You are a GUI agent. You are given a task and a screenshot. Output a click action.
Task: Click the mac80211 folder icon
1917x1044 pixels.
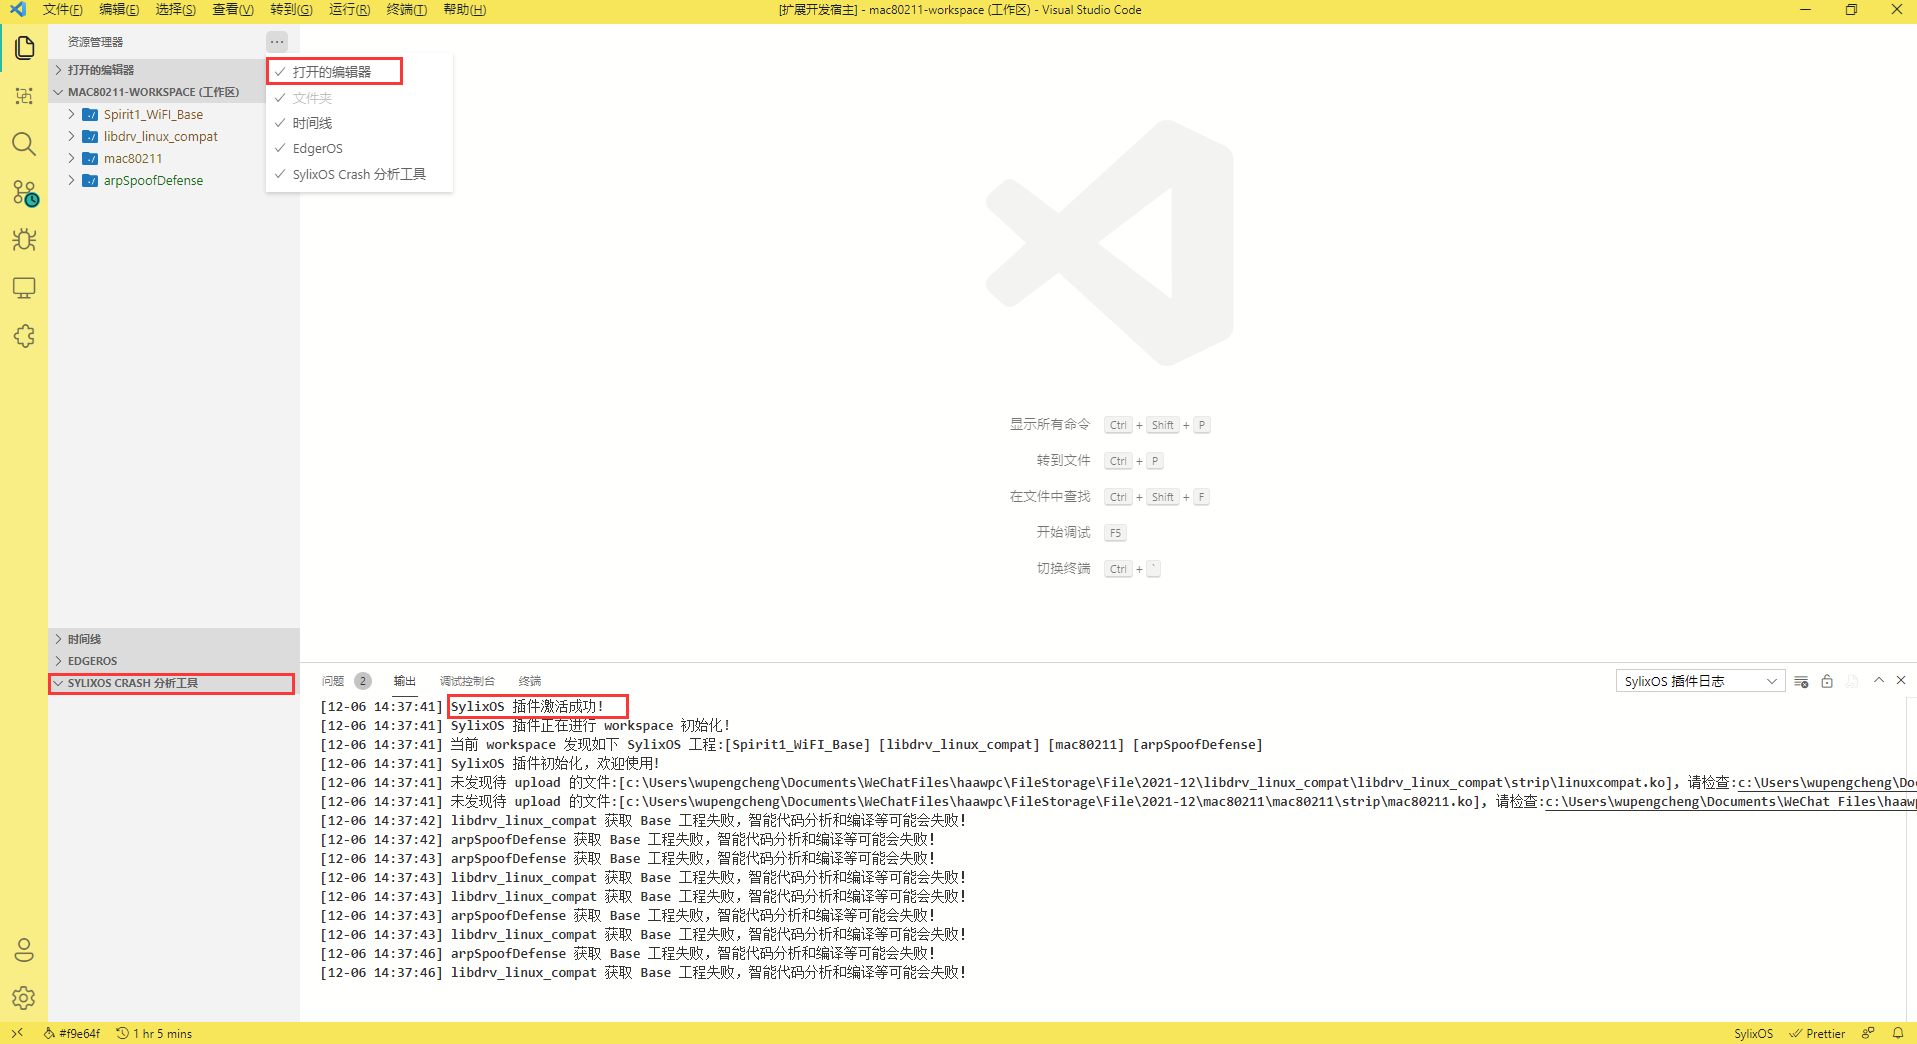pyautogui.click(x=90, y=158)
